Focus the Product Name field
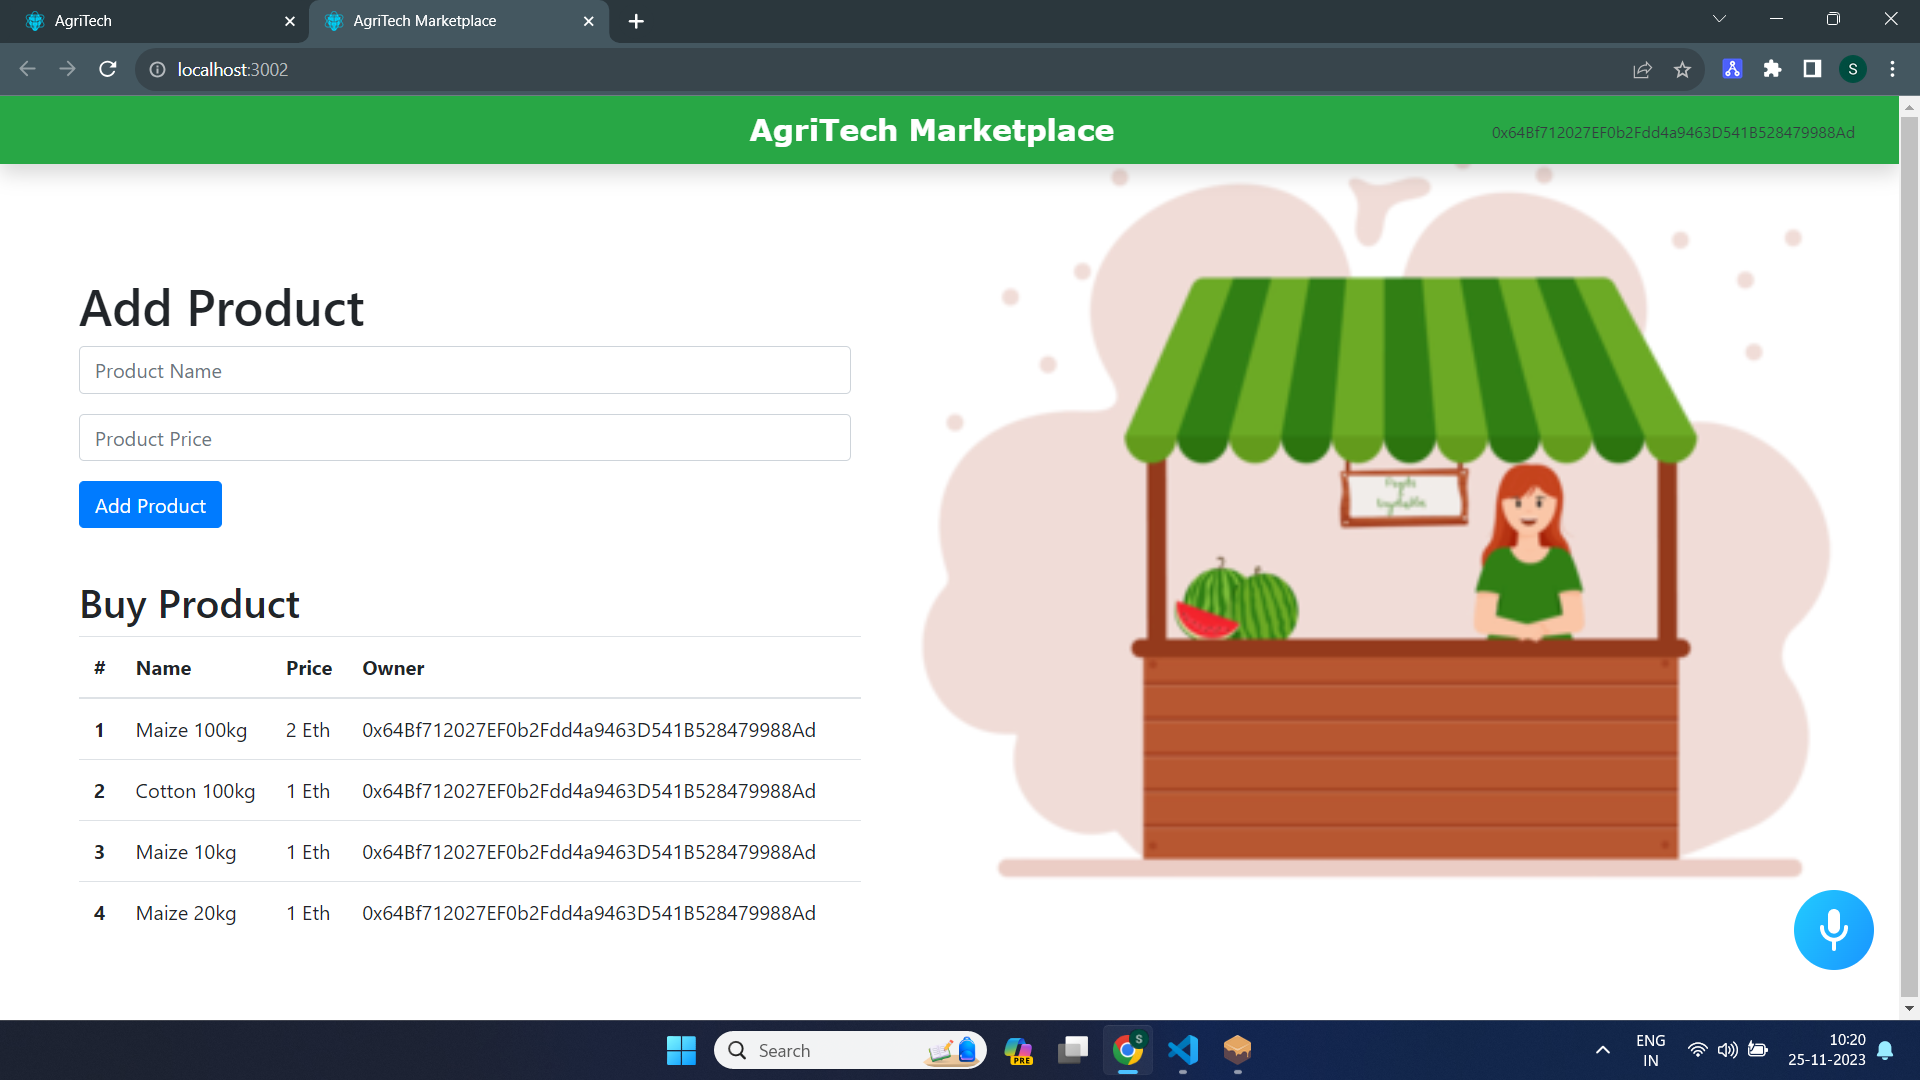 tap(464, 371)
